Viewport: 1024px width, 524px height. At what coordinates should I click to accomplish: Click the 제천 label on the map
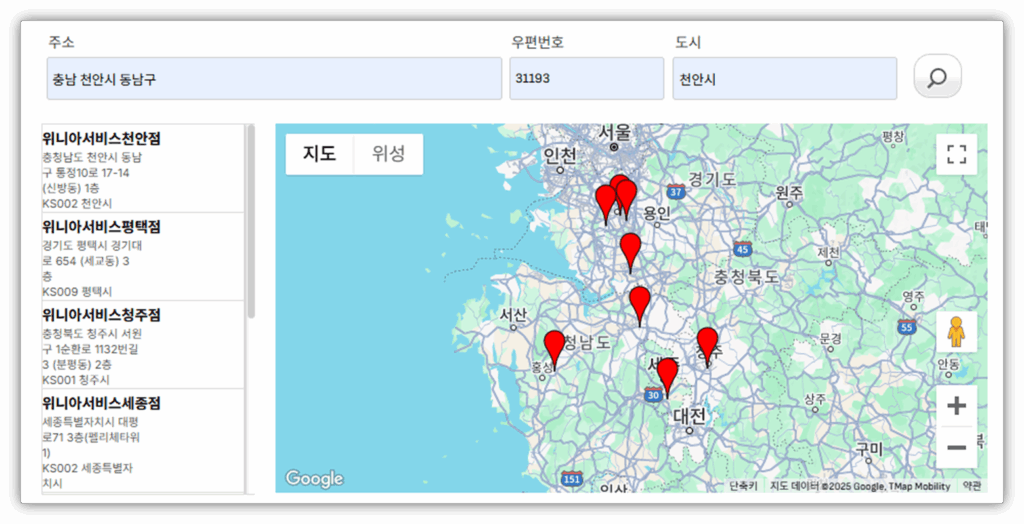coord(829,252)
